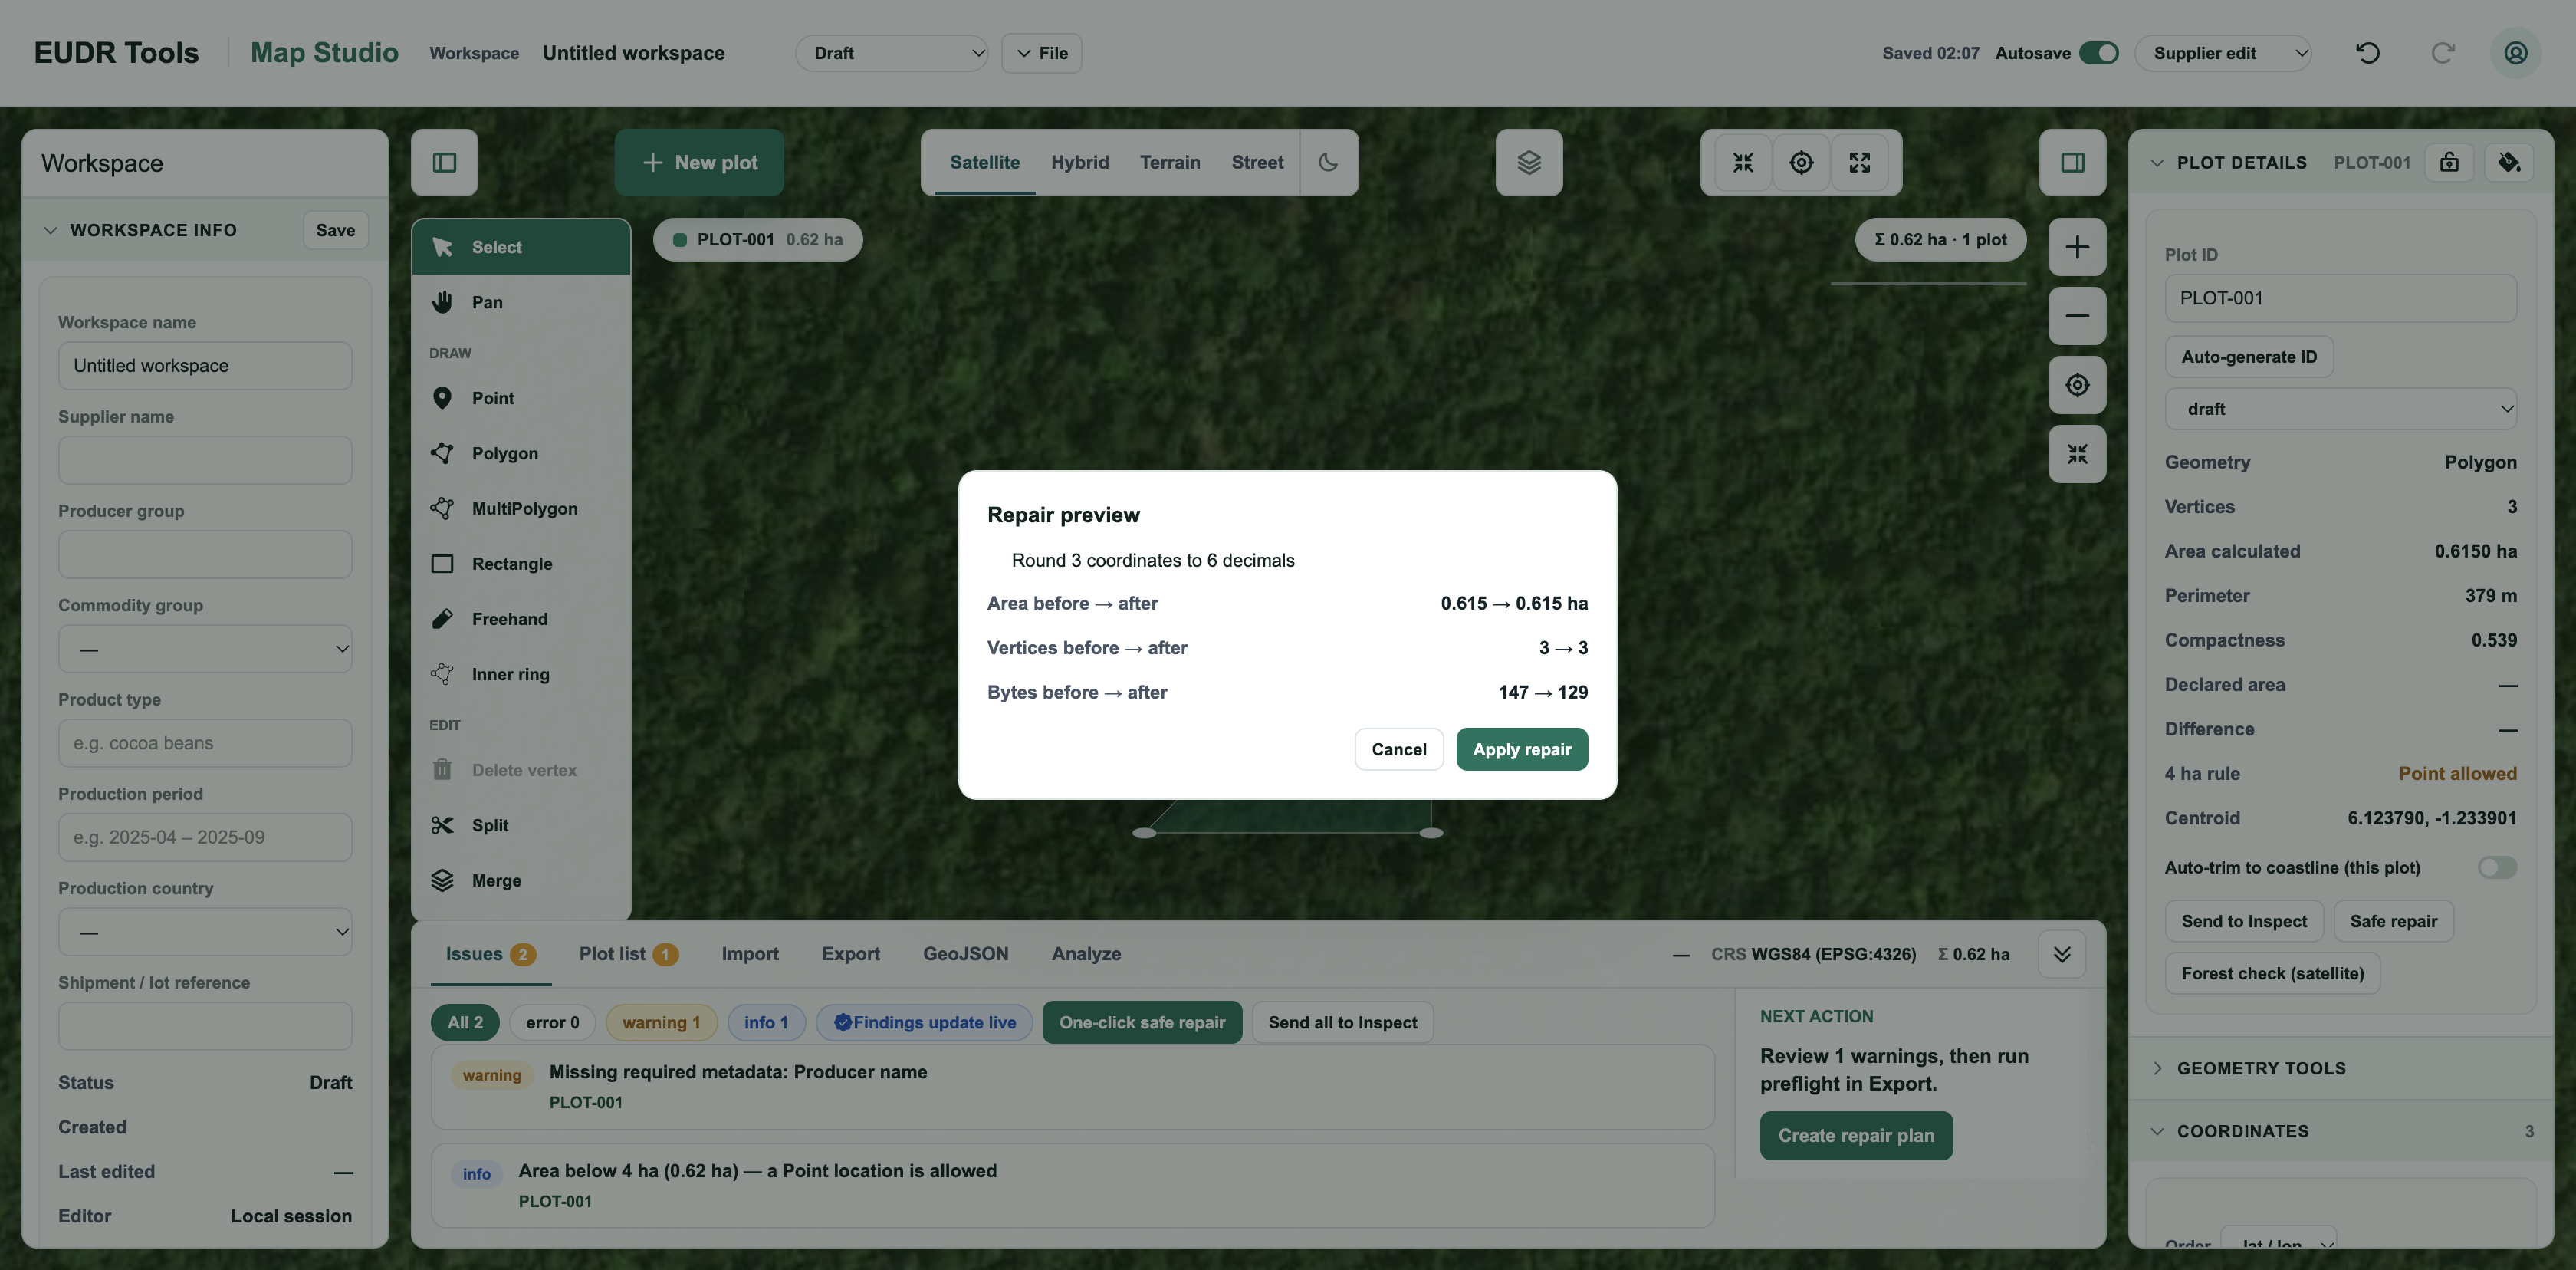
Task: Toggle the Autosave switch
Action: click(x=2098, y=53)
